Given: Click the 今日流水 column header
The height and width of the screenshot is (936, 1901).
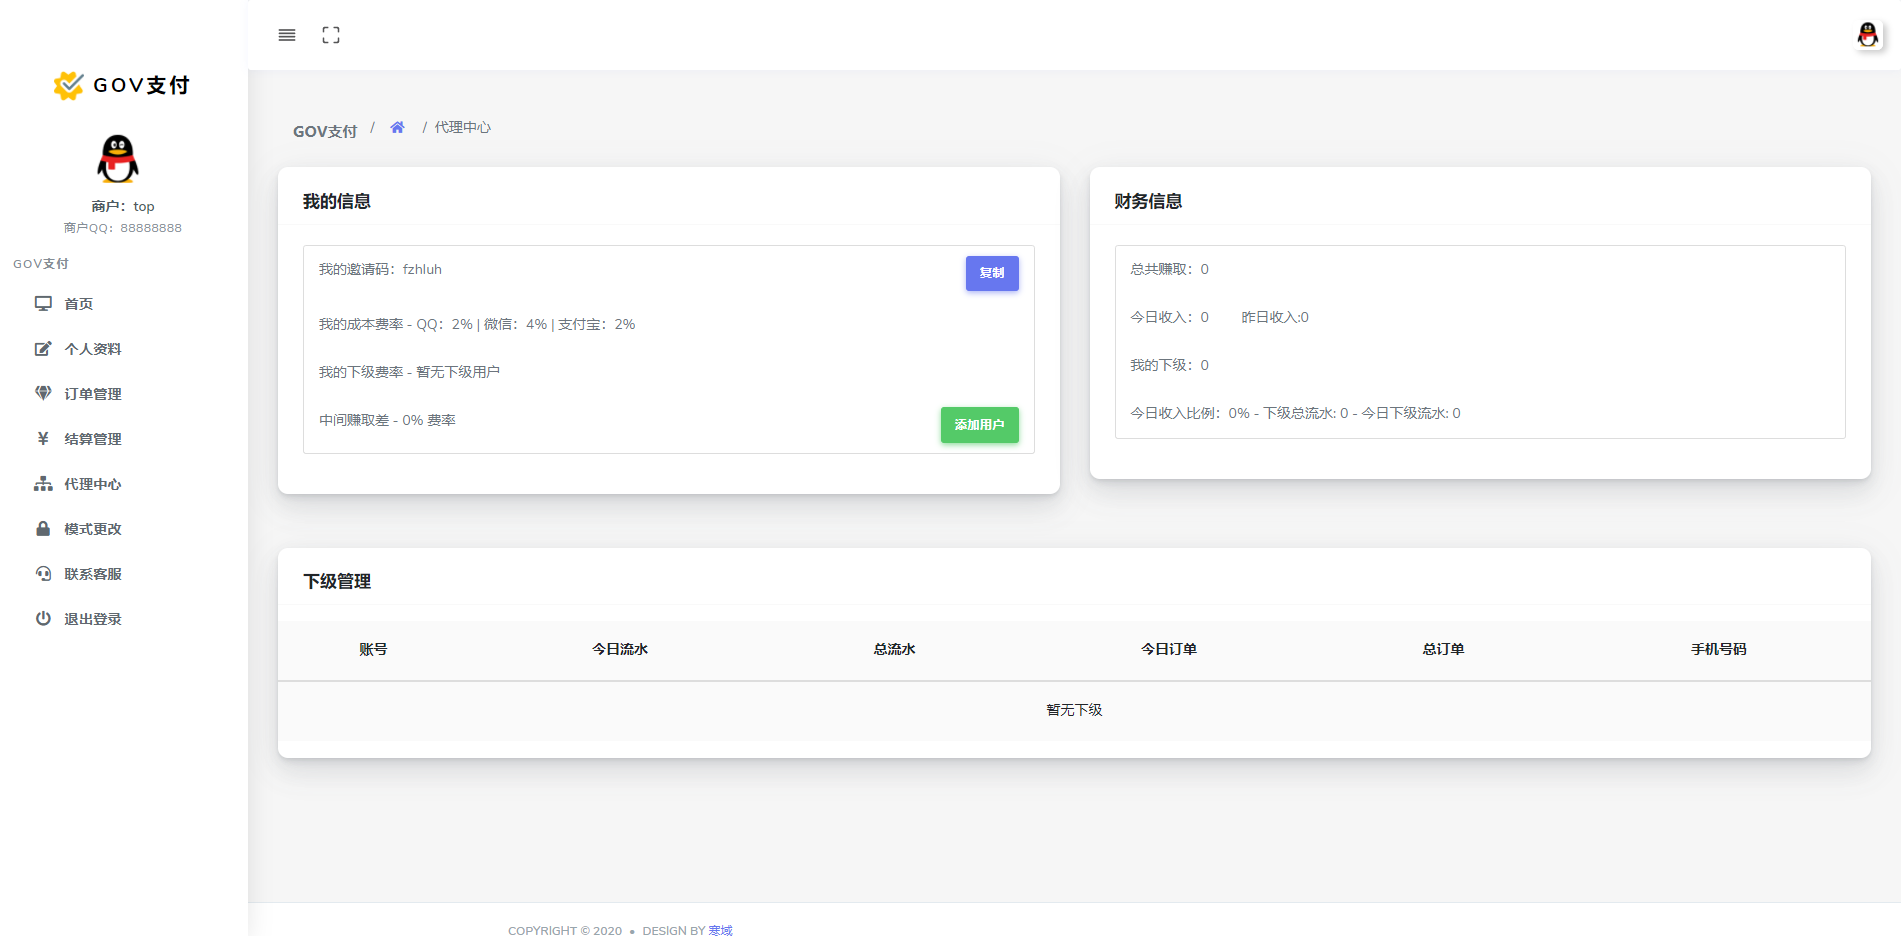Looking at the screenshot, I should coord(620,649).
